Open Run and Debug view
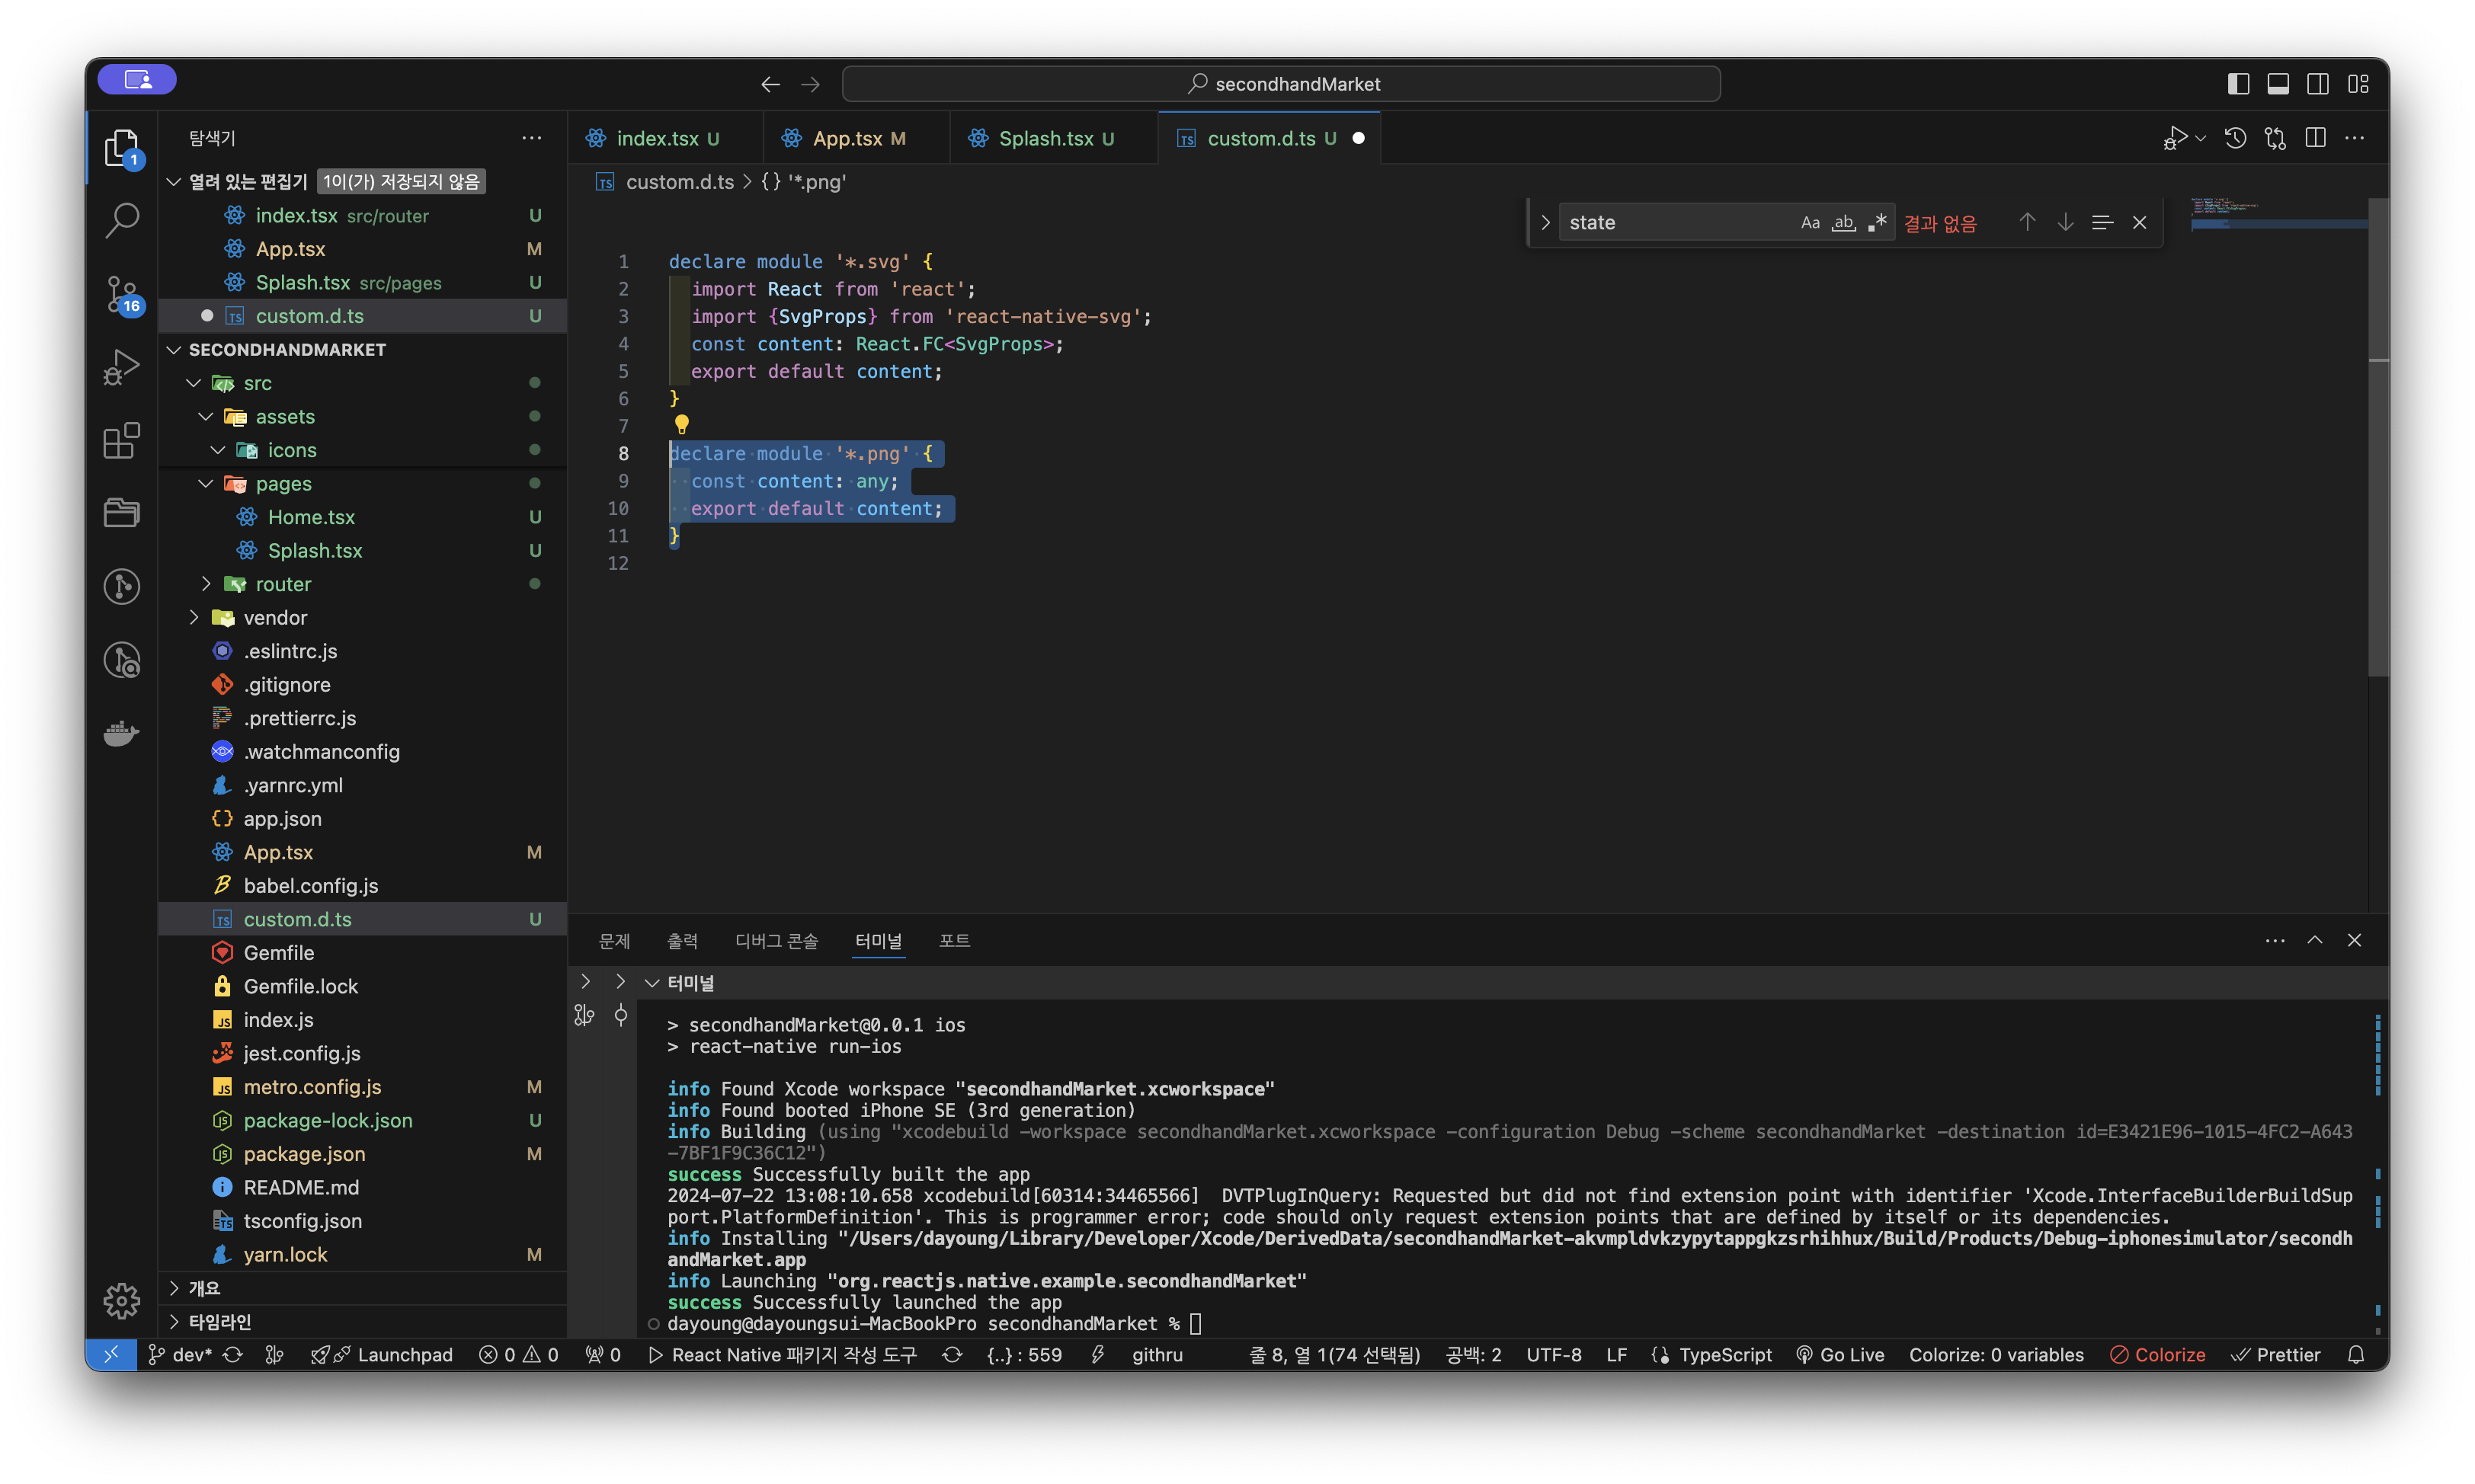The width and height of the screenshot is (2475, 1484). pos(121,367)
